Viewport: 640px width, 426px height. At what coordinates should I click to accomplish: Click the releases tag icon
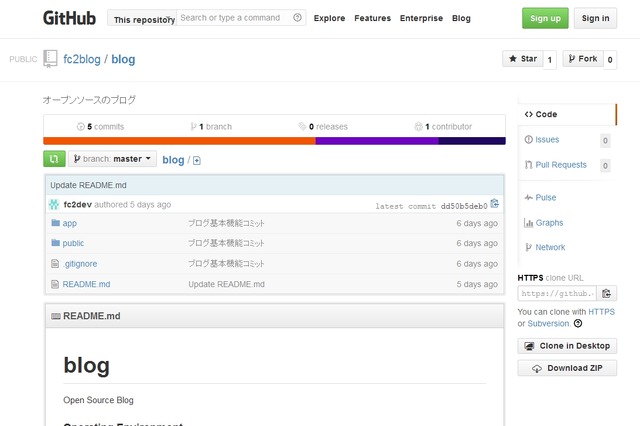(x=302, y=126)
